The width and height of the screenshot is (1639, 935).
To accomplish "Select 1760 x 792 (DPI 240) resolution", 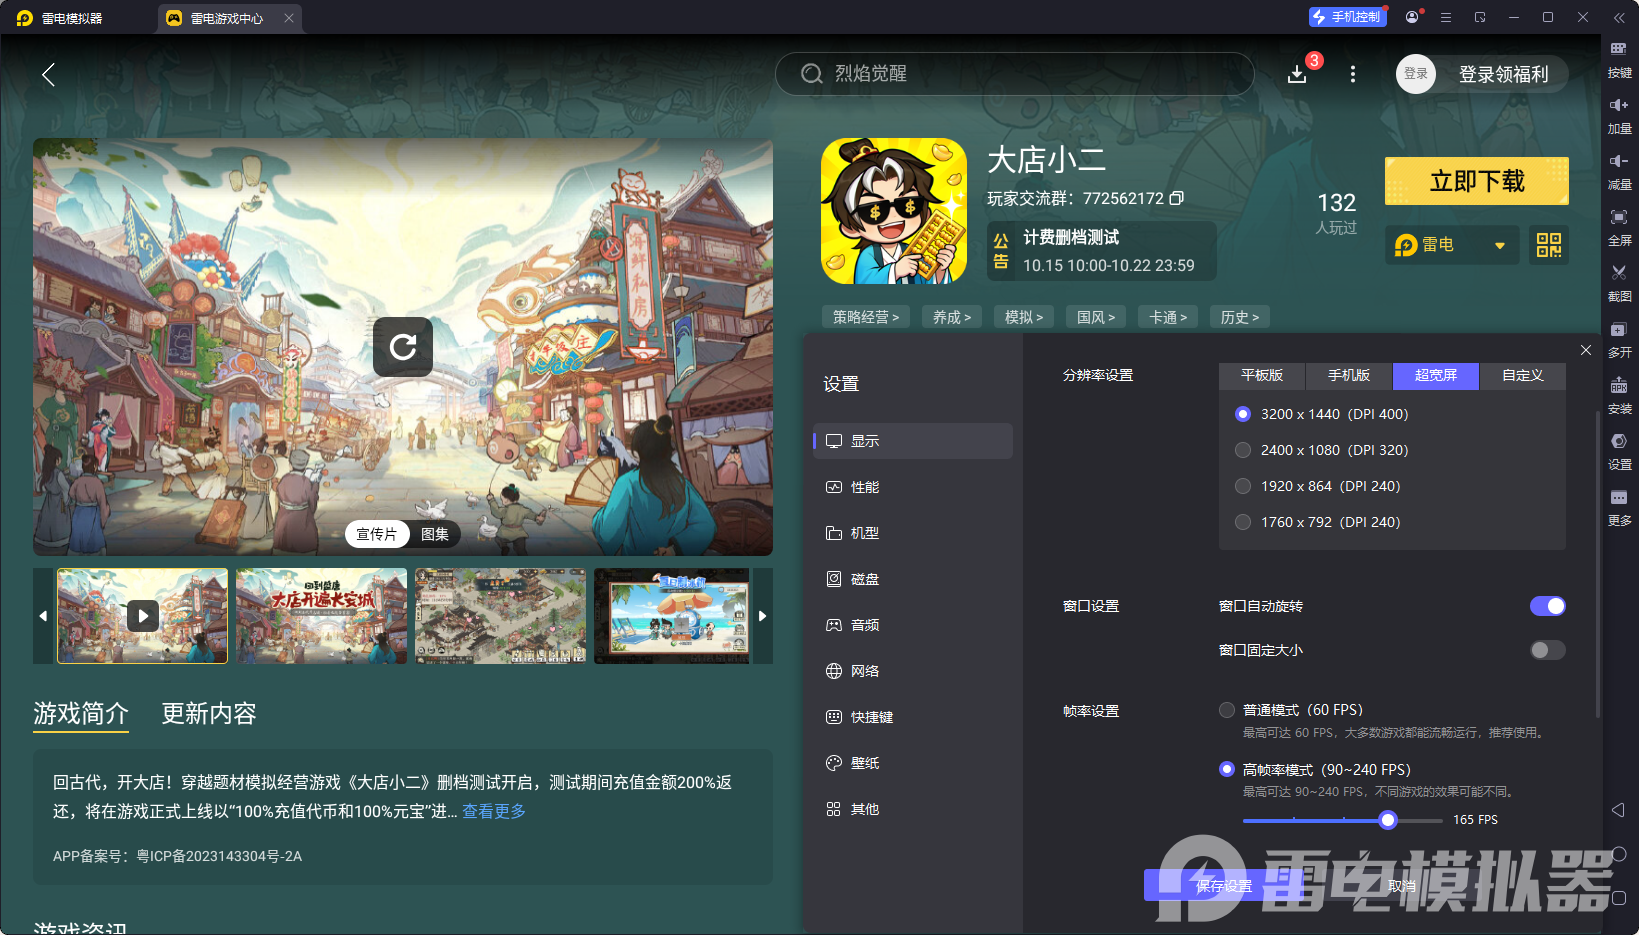I will [1243, 522].
